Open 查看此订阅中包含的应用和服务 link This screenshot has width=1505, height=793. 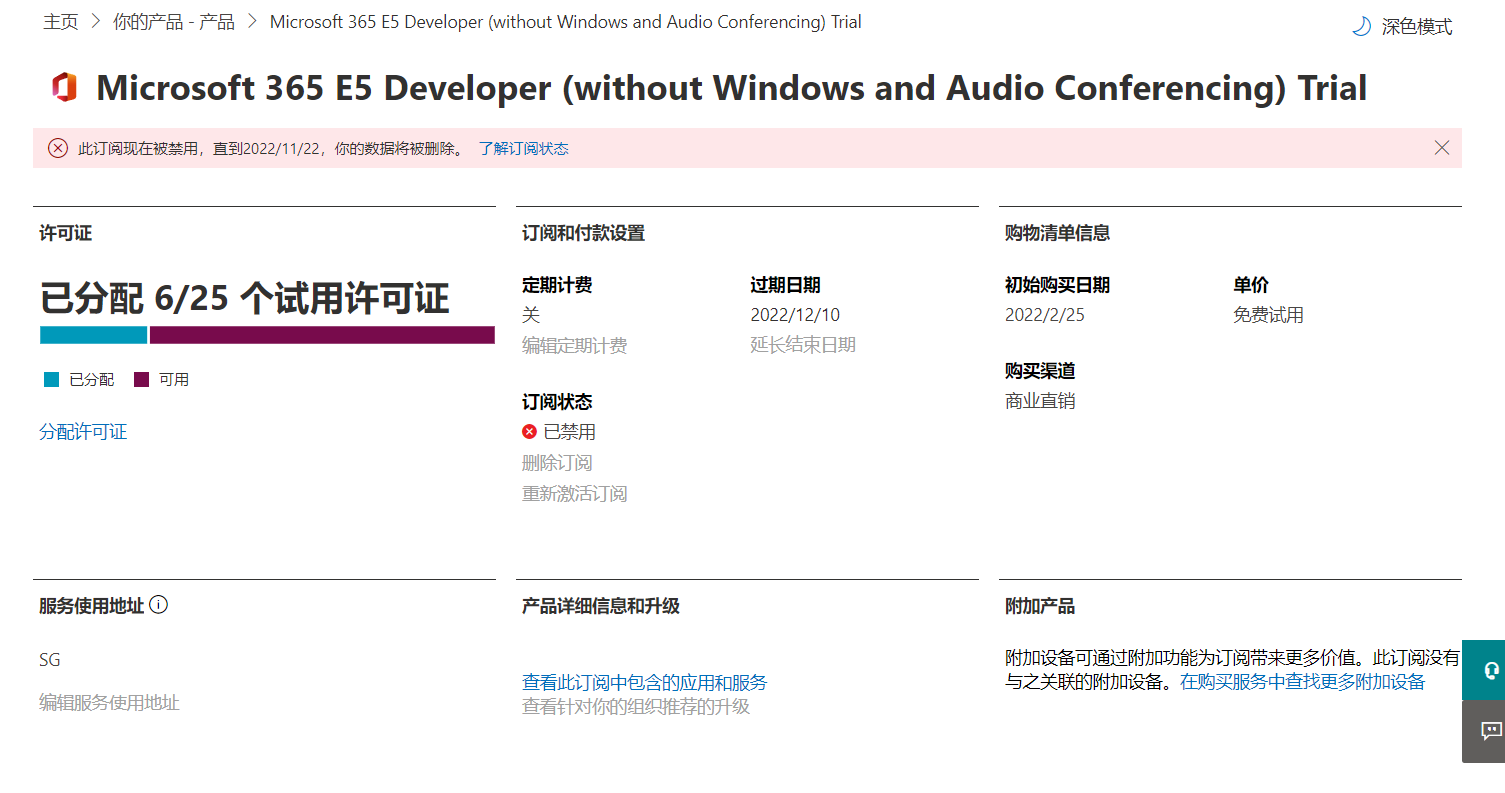(x=644, y=683)
